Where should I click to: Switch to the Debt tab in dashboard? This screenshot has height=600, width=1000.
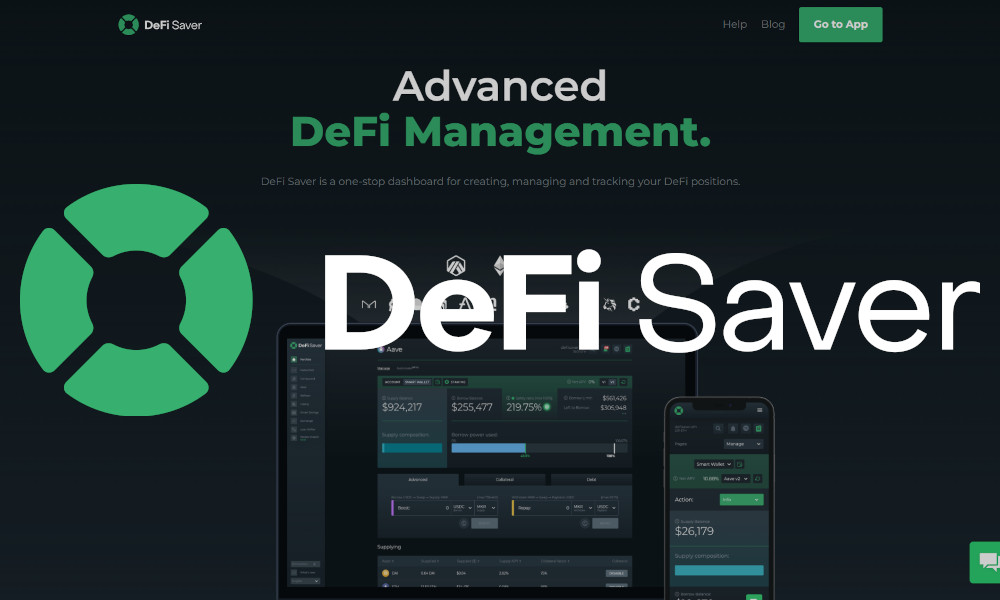point(590,480)
